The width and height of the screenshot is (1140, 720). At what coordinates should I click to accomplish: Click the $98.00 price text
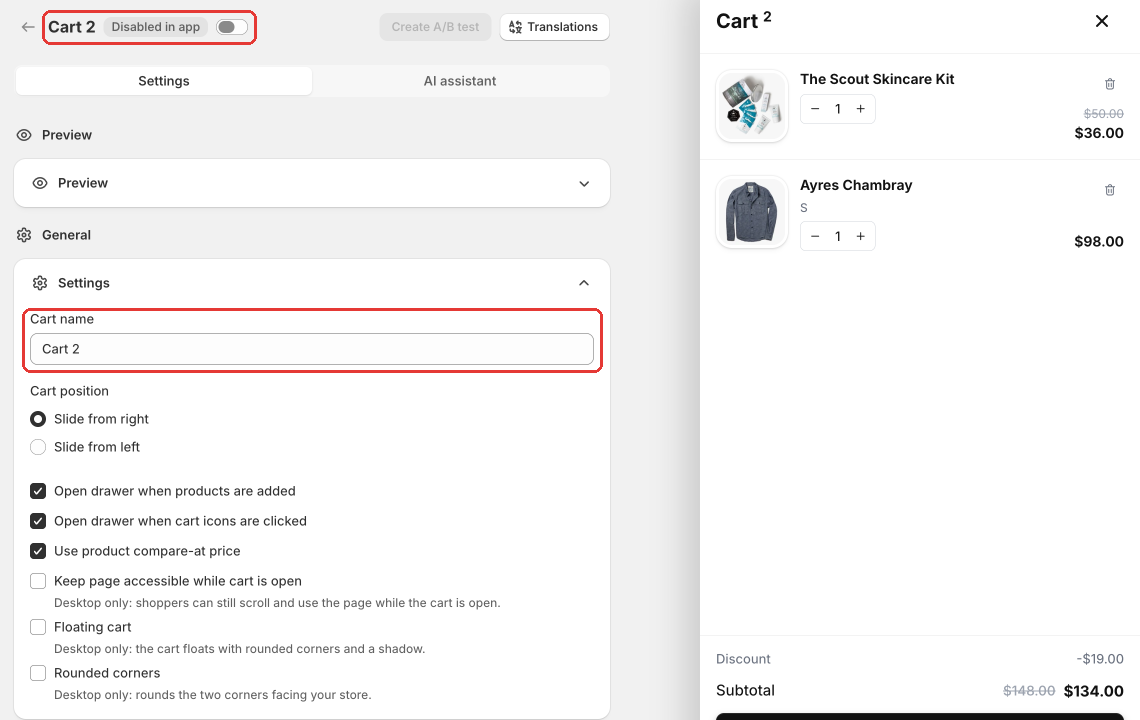pos(1099,241)
